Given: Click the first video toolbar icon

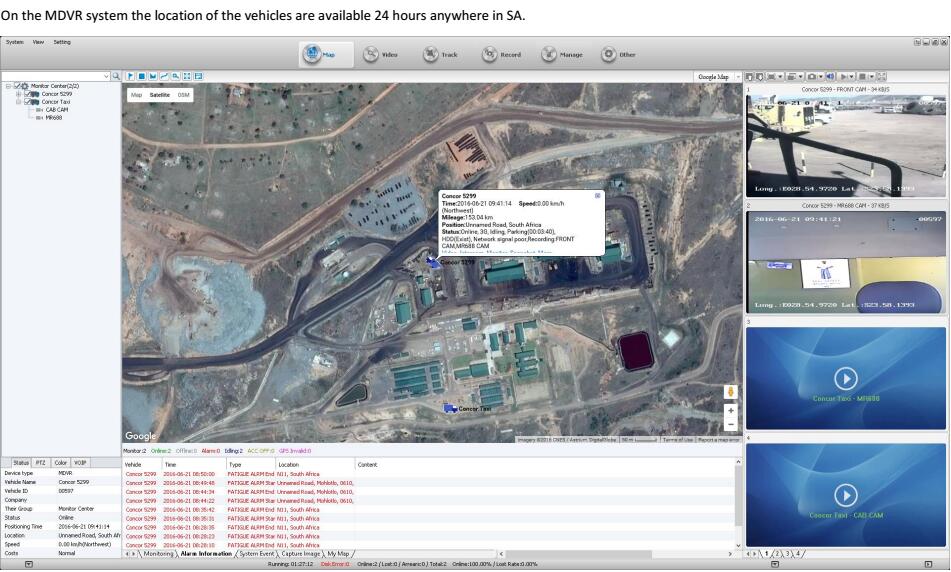Looking at the screenshot, I should pos(749,76).
